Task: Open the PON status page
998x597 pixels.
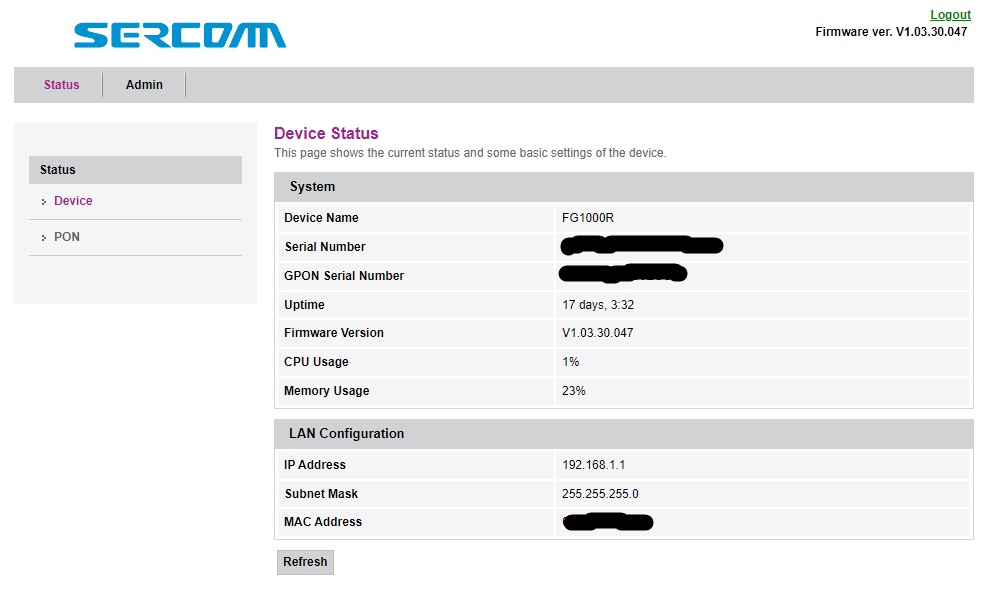Action: click(x=66, y=236)
